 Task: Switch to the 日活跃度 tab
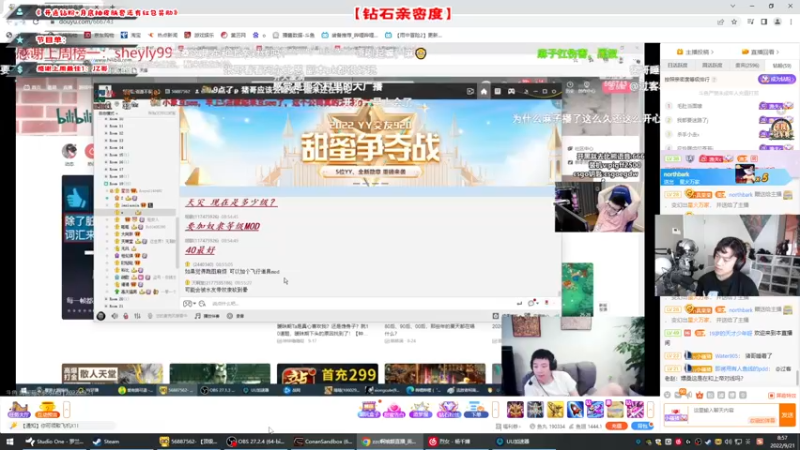[x=678, y=65]
